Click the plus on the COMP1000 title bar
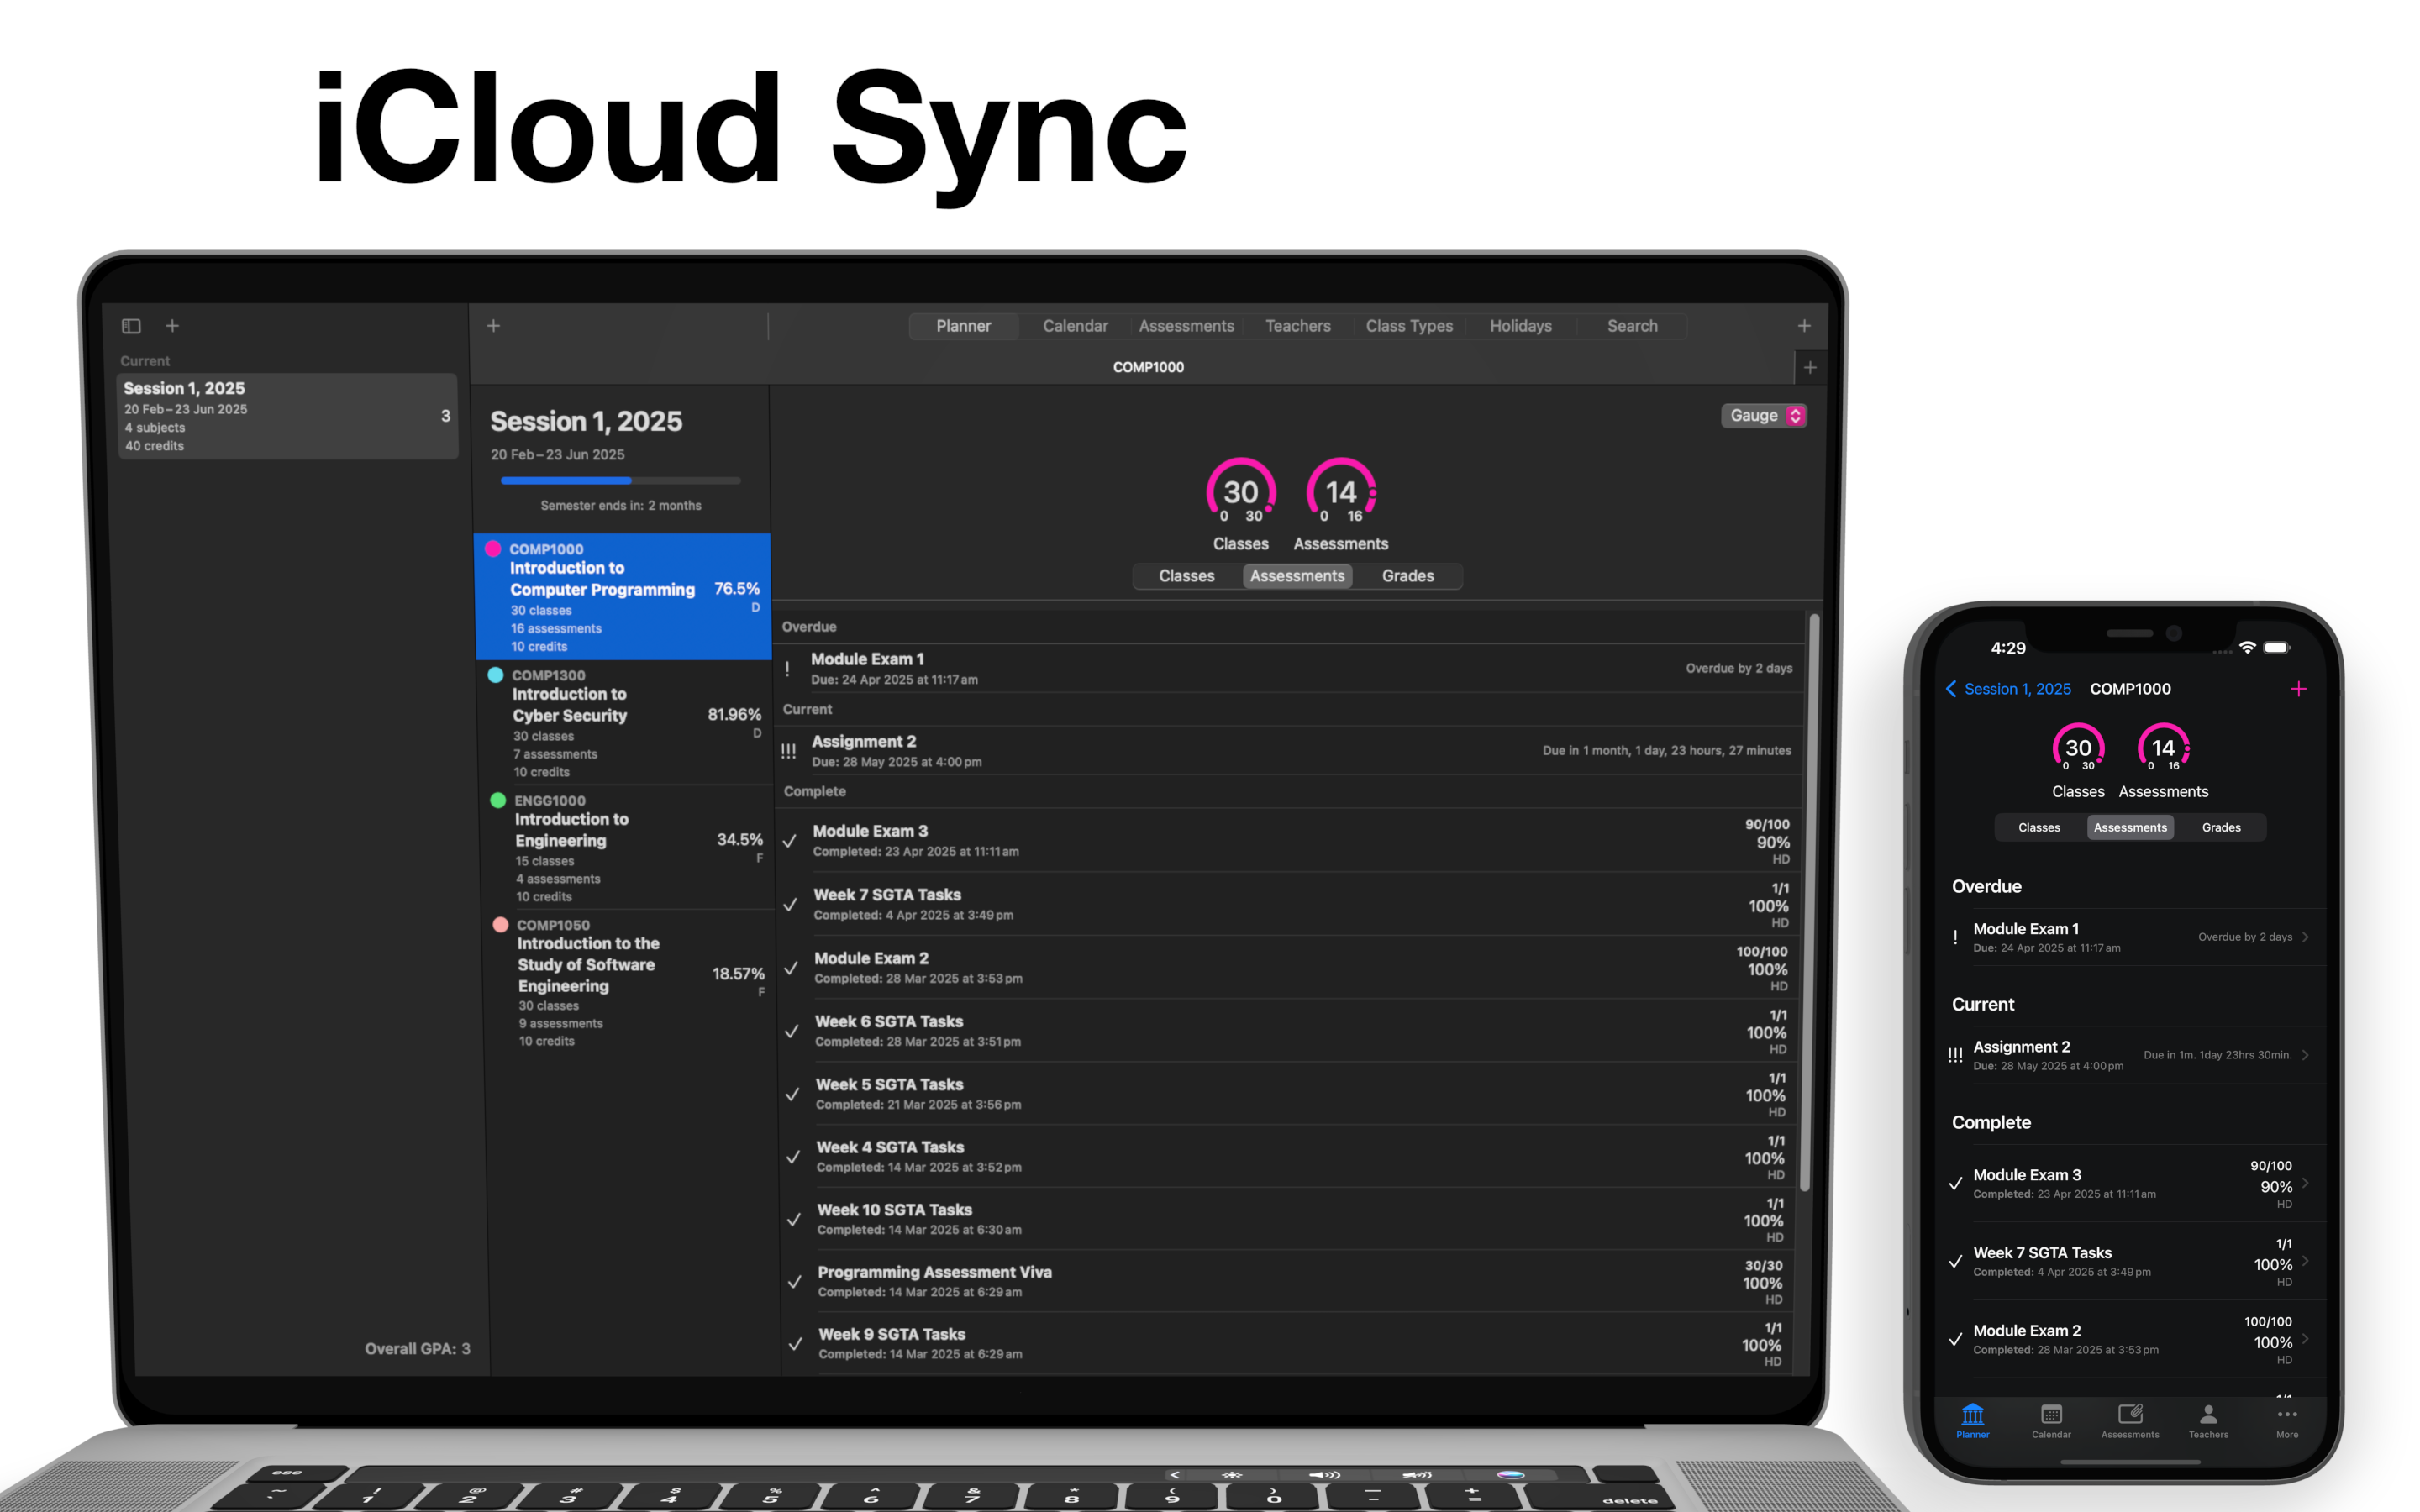Image resolution: width=2420 pixels, height=1512 pixels. pyautogui.click(x=1810, y=368)
